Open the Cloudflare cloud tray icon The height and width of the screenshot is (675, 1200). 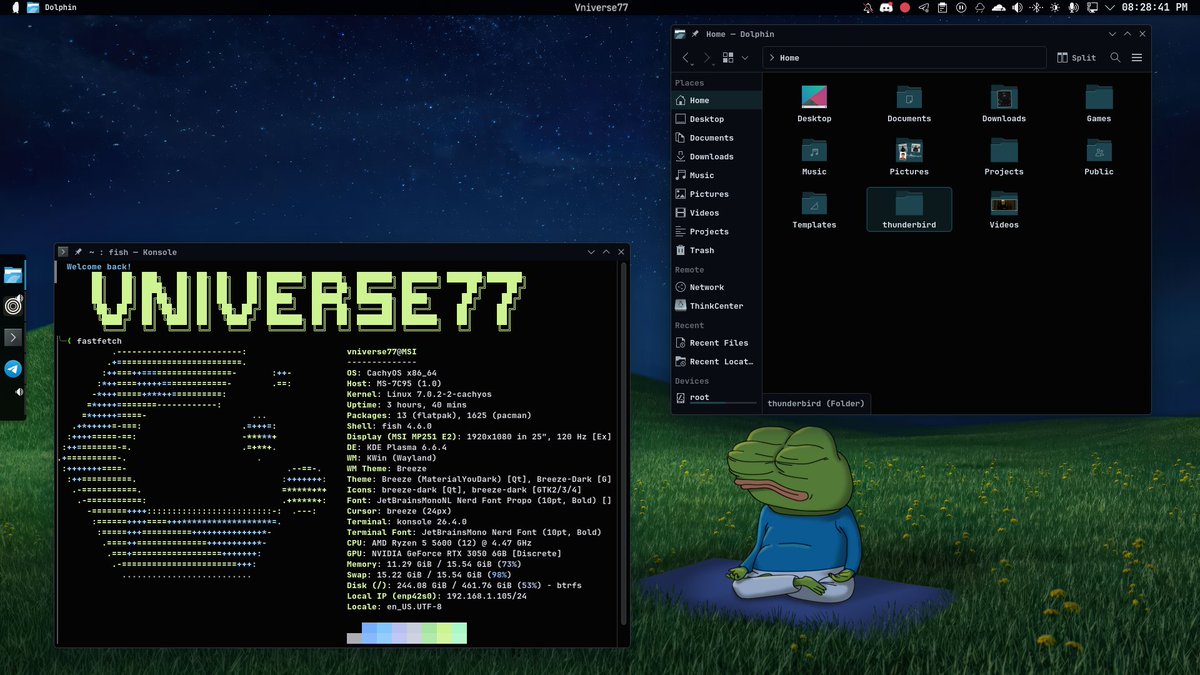coord(999,7)
